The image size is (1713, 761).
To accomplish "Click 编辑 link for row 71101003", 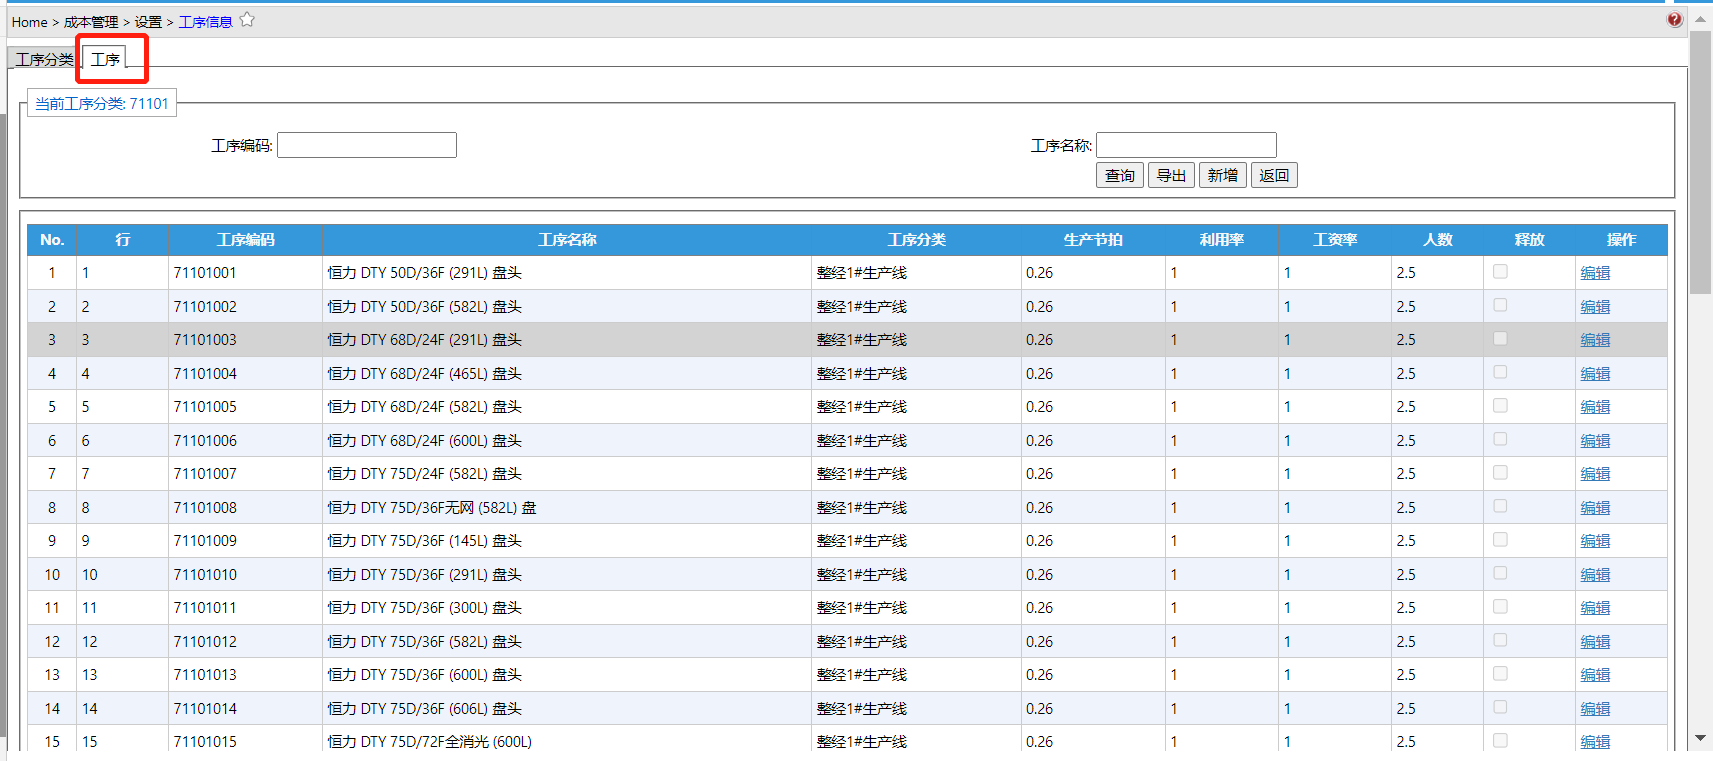I will (1595, 340).
